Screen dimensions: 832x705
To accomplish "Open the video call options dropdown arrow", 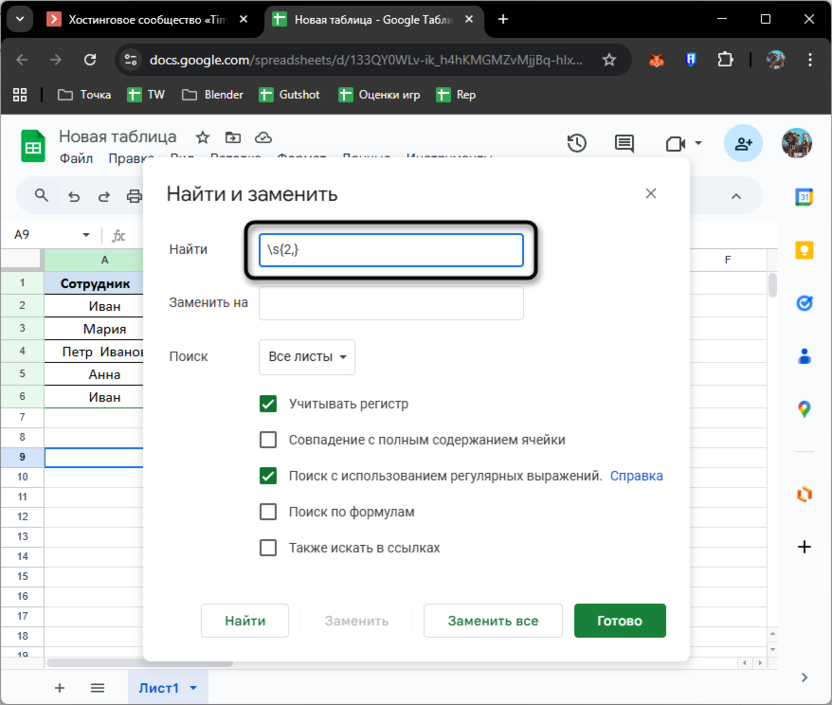I will [698, 144].
